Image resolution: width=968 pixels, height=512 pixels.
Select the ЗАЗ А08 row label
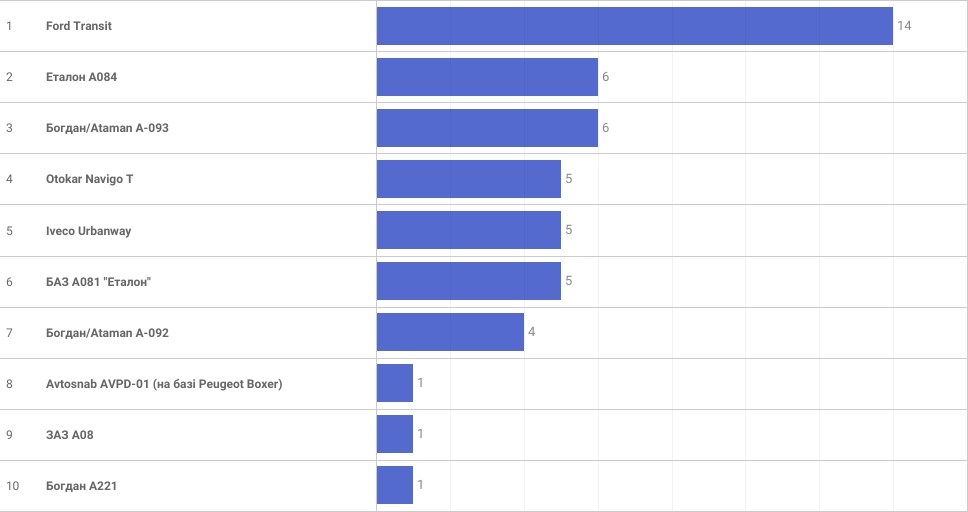click(x=70, y=435)
